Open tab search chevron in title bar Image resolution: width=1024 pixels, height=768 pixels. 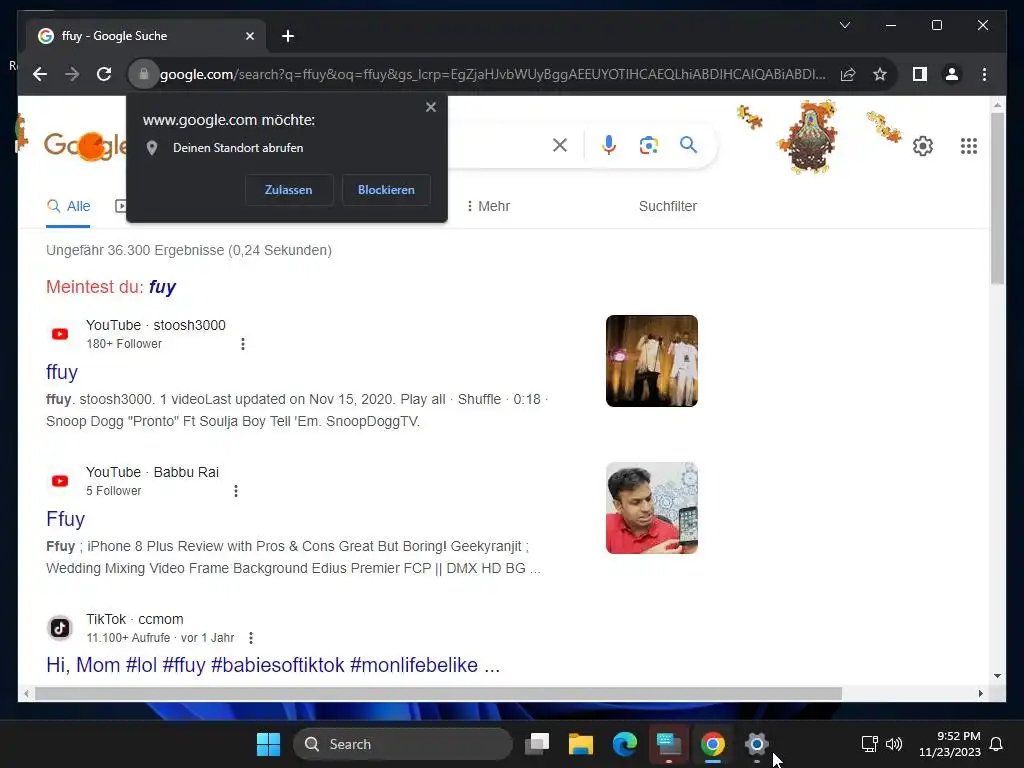point(844,25)
